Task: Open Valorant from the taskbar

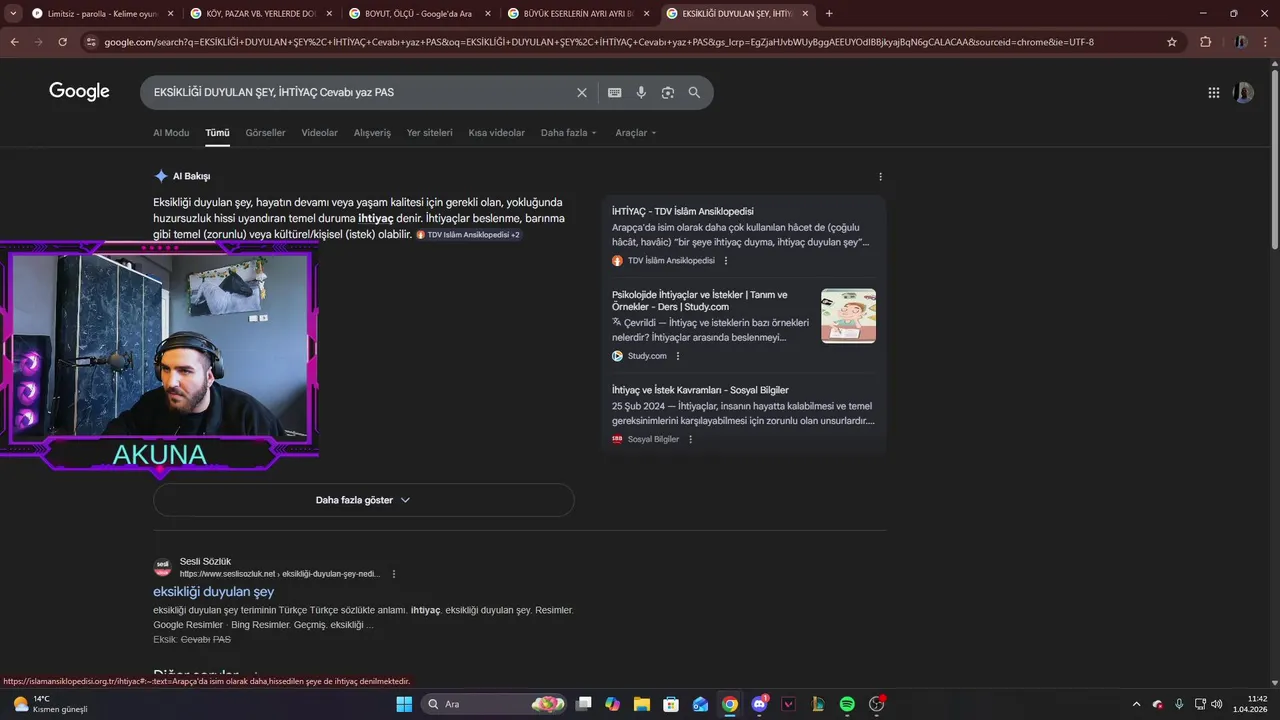Action: [789, 704]
